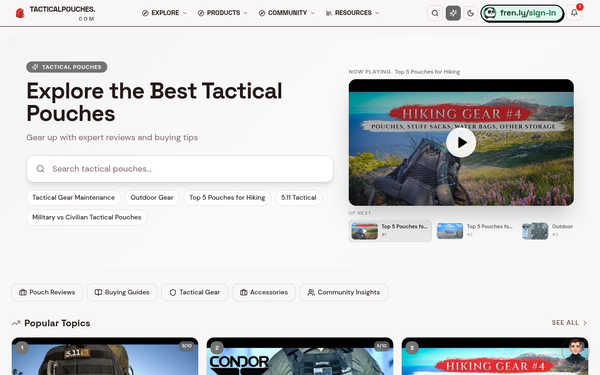Open the header search icon

(x=435, y=13)
